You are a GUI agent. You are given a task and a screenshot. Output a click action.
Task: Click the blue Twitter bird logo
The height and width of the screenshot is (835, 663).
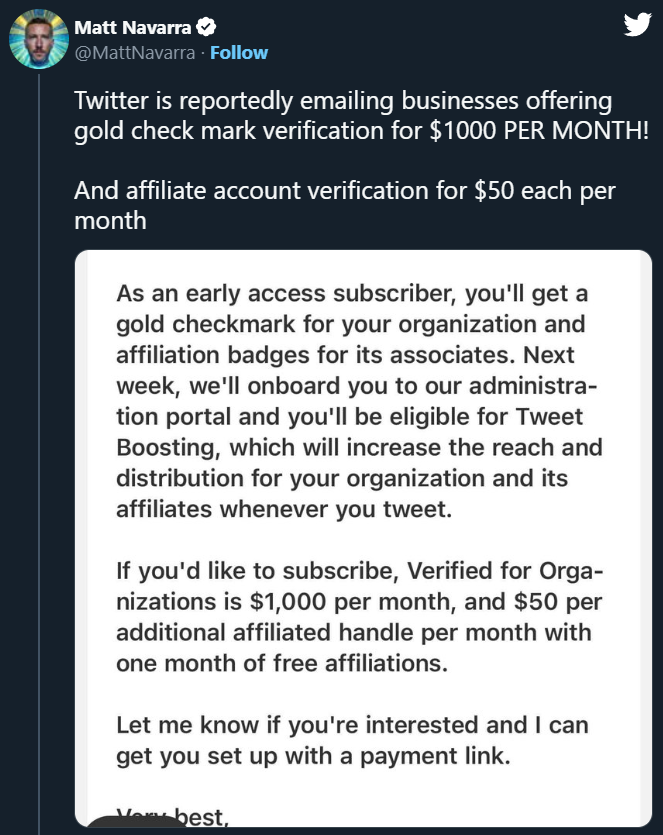pyautogui.click(x=637, y=25)
